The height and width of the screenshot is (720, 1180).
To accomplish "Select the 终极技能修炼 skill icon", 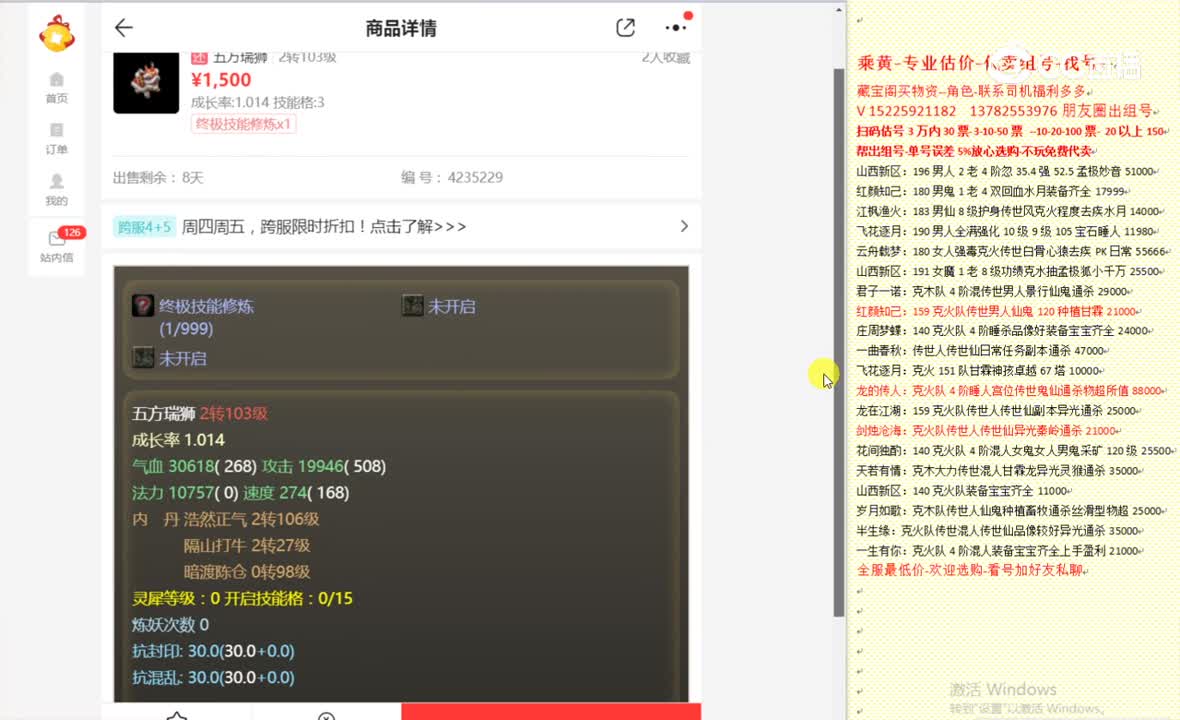I will point(143,305).
